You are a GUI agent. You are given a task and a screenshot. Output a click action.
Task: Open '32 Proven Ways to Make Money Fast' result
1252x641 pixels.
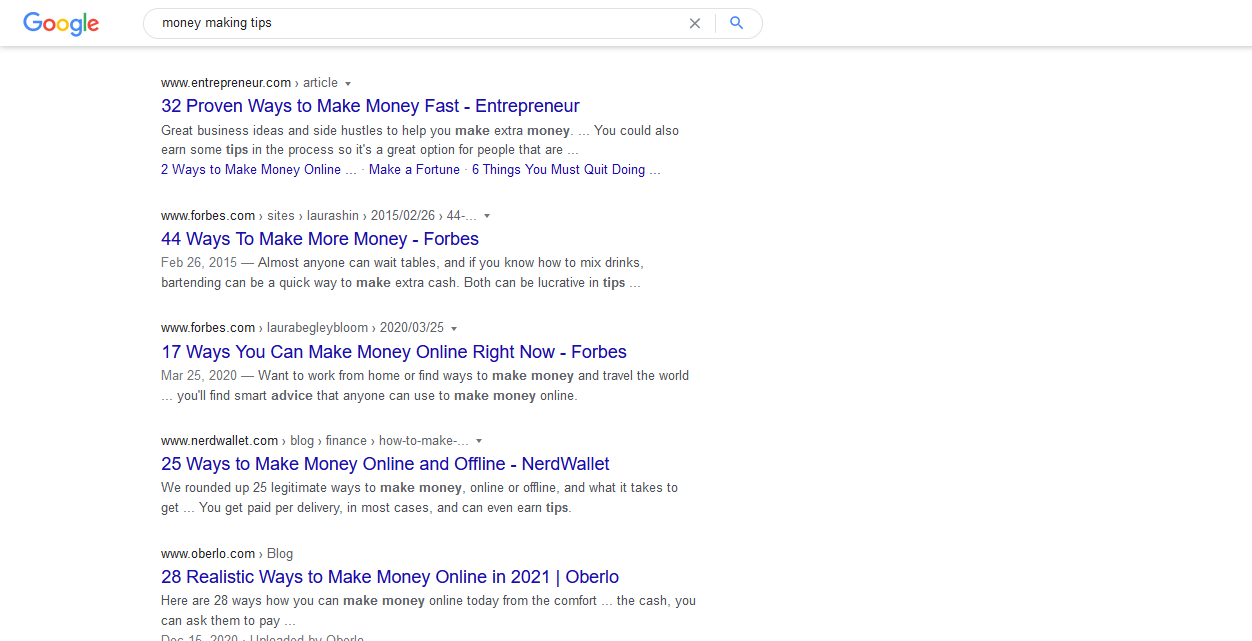(x=370, y=106)
